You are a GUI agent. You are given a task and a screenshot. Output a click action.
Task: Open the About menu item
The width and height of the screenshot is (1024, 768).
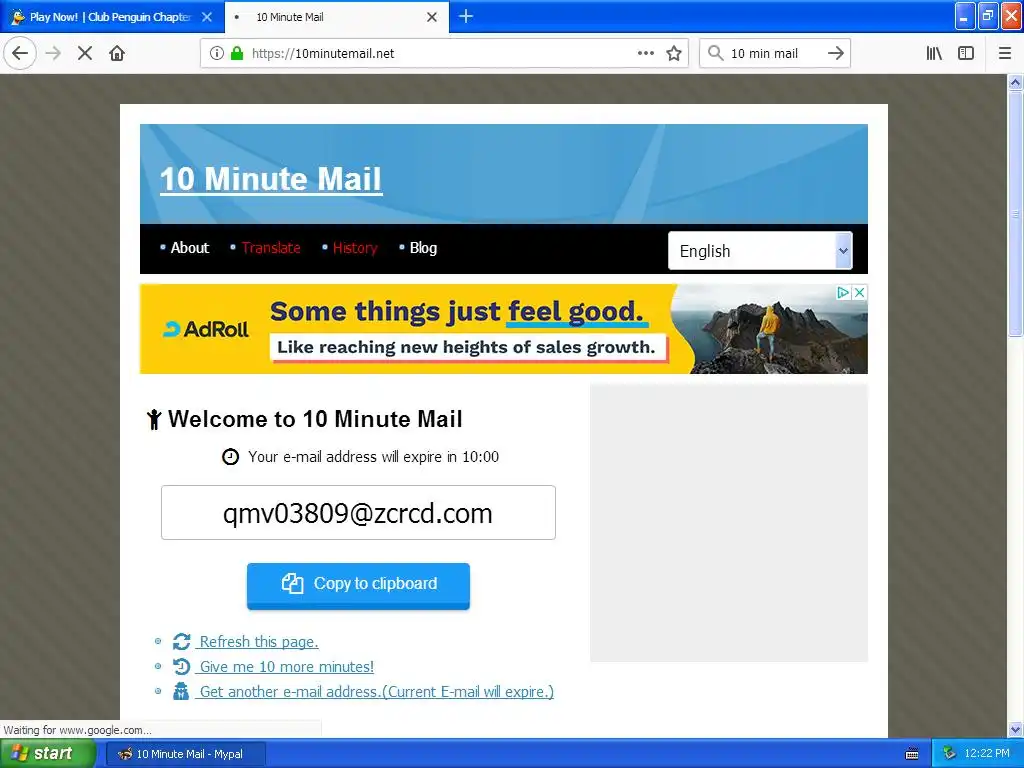click(189, 248)
